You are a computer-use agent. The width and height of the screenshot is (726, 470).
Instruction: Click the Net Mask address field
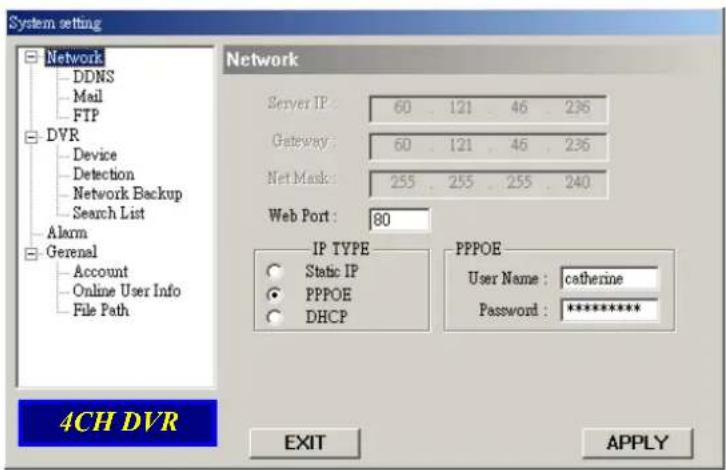click(x=488, y=183)
